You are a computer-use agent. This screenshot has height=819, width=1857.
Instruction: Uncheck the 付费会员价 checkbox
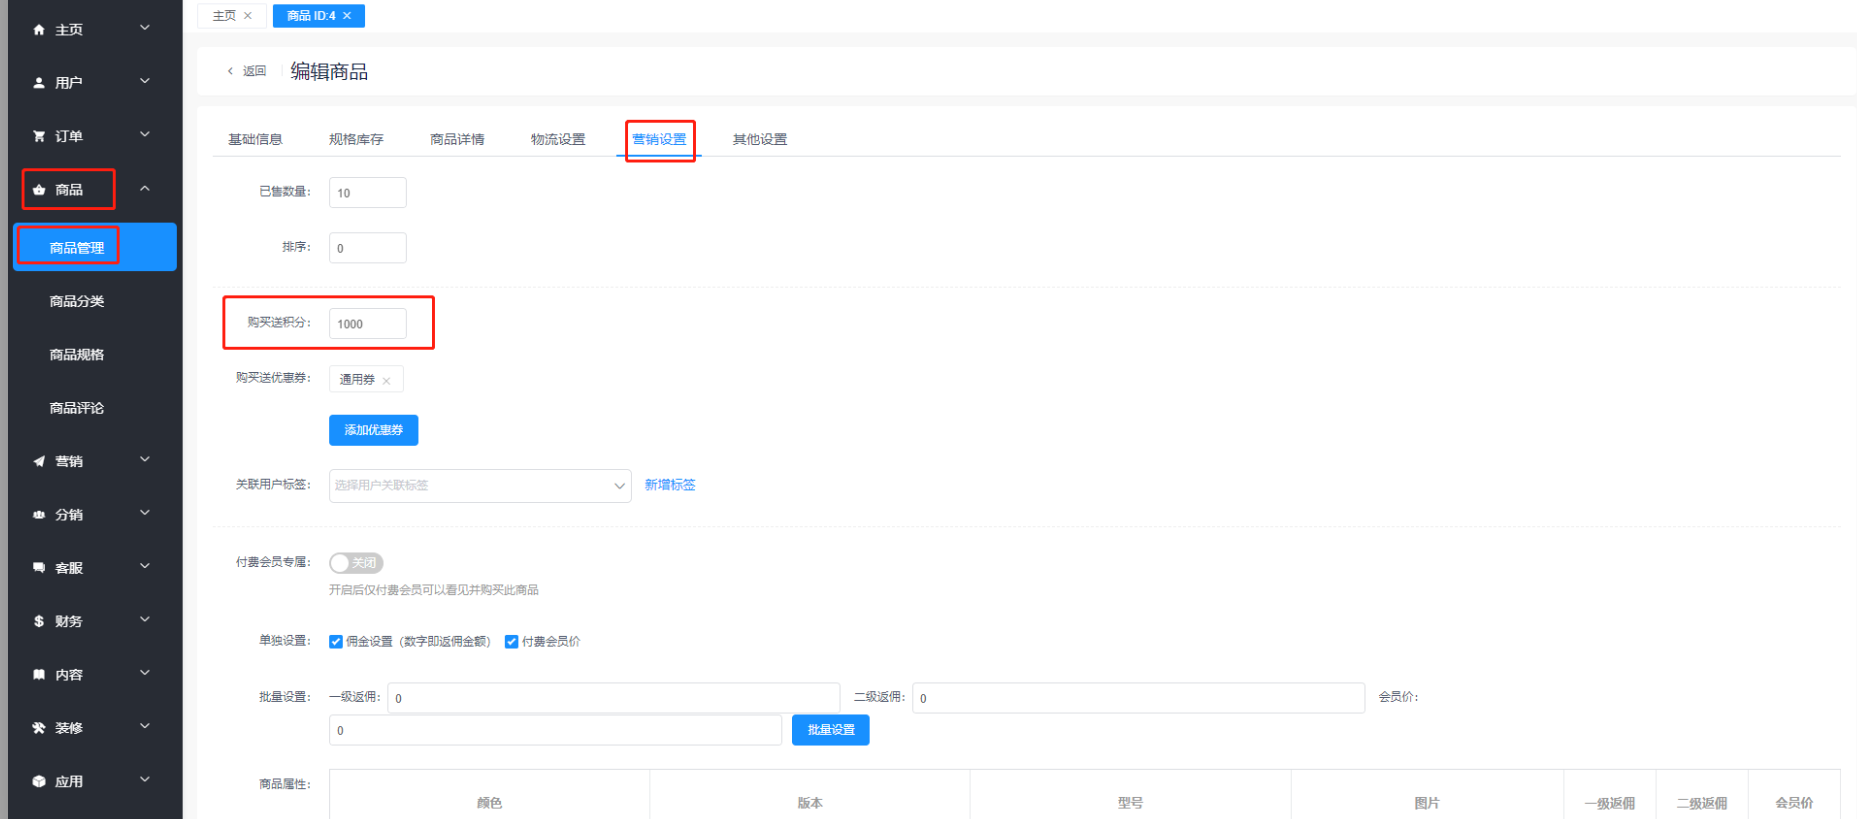(x=512, y=642)
